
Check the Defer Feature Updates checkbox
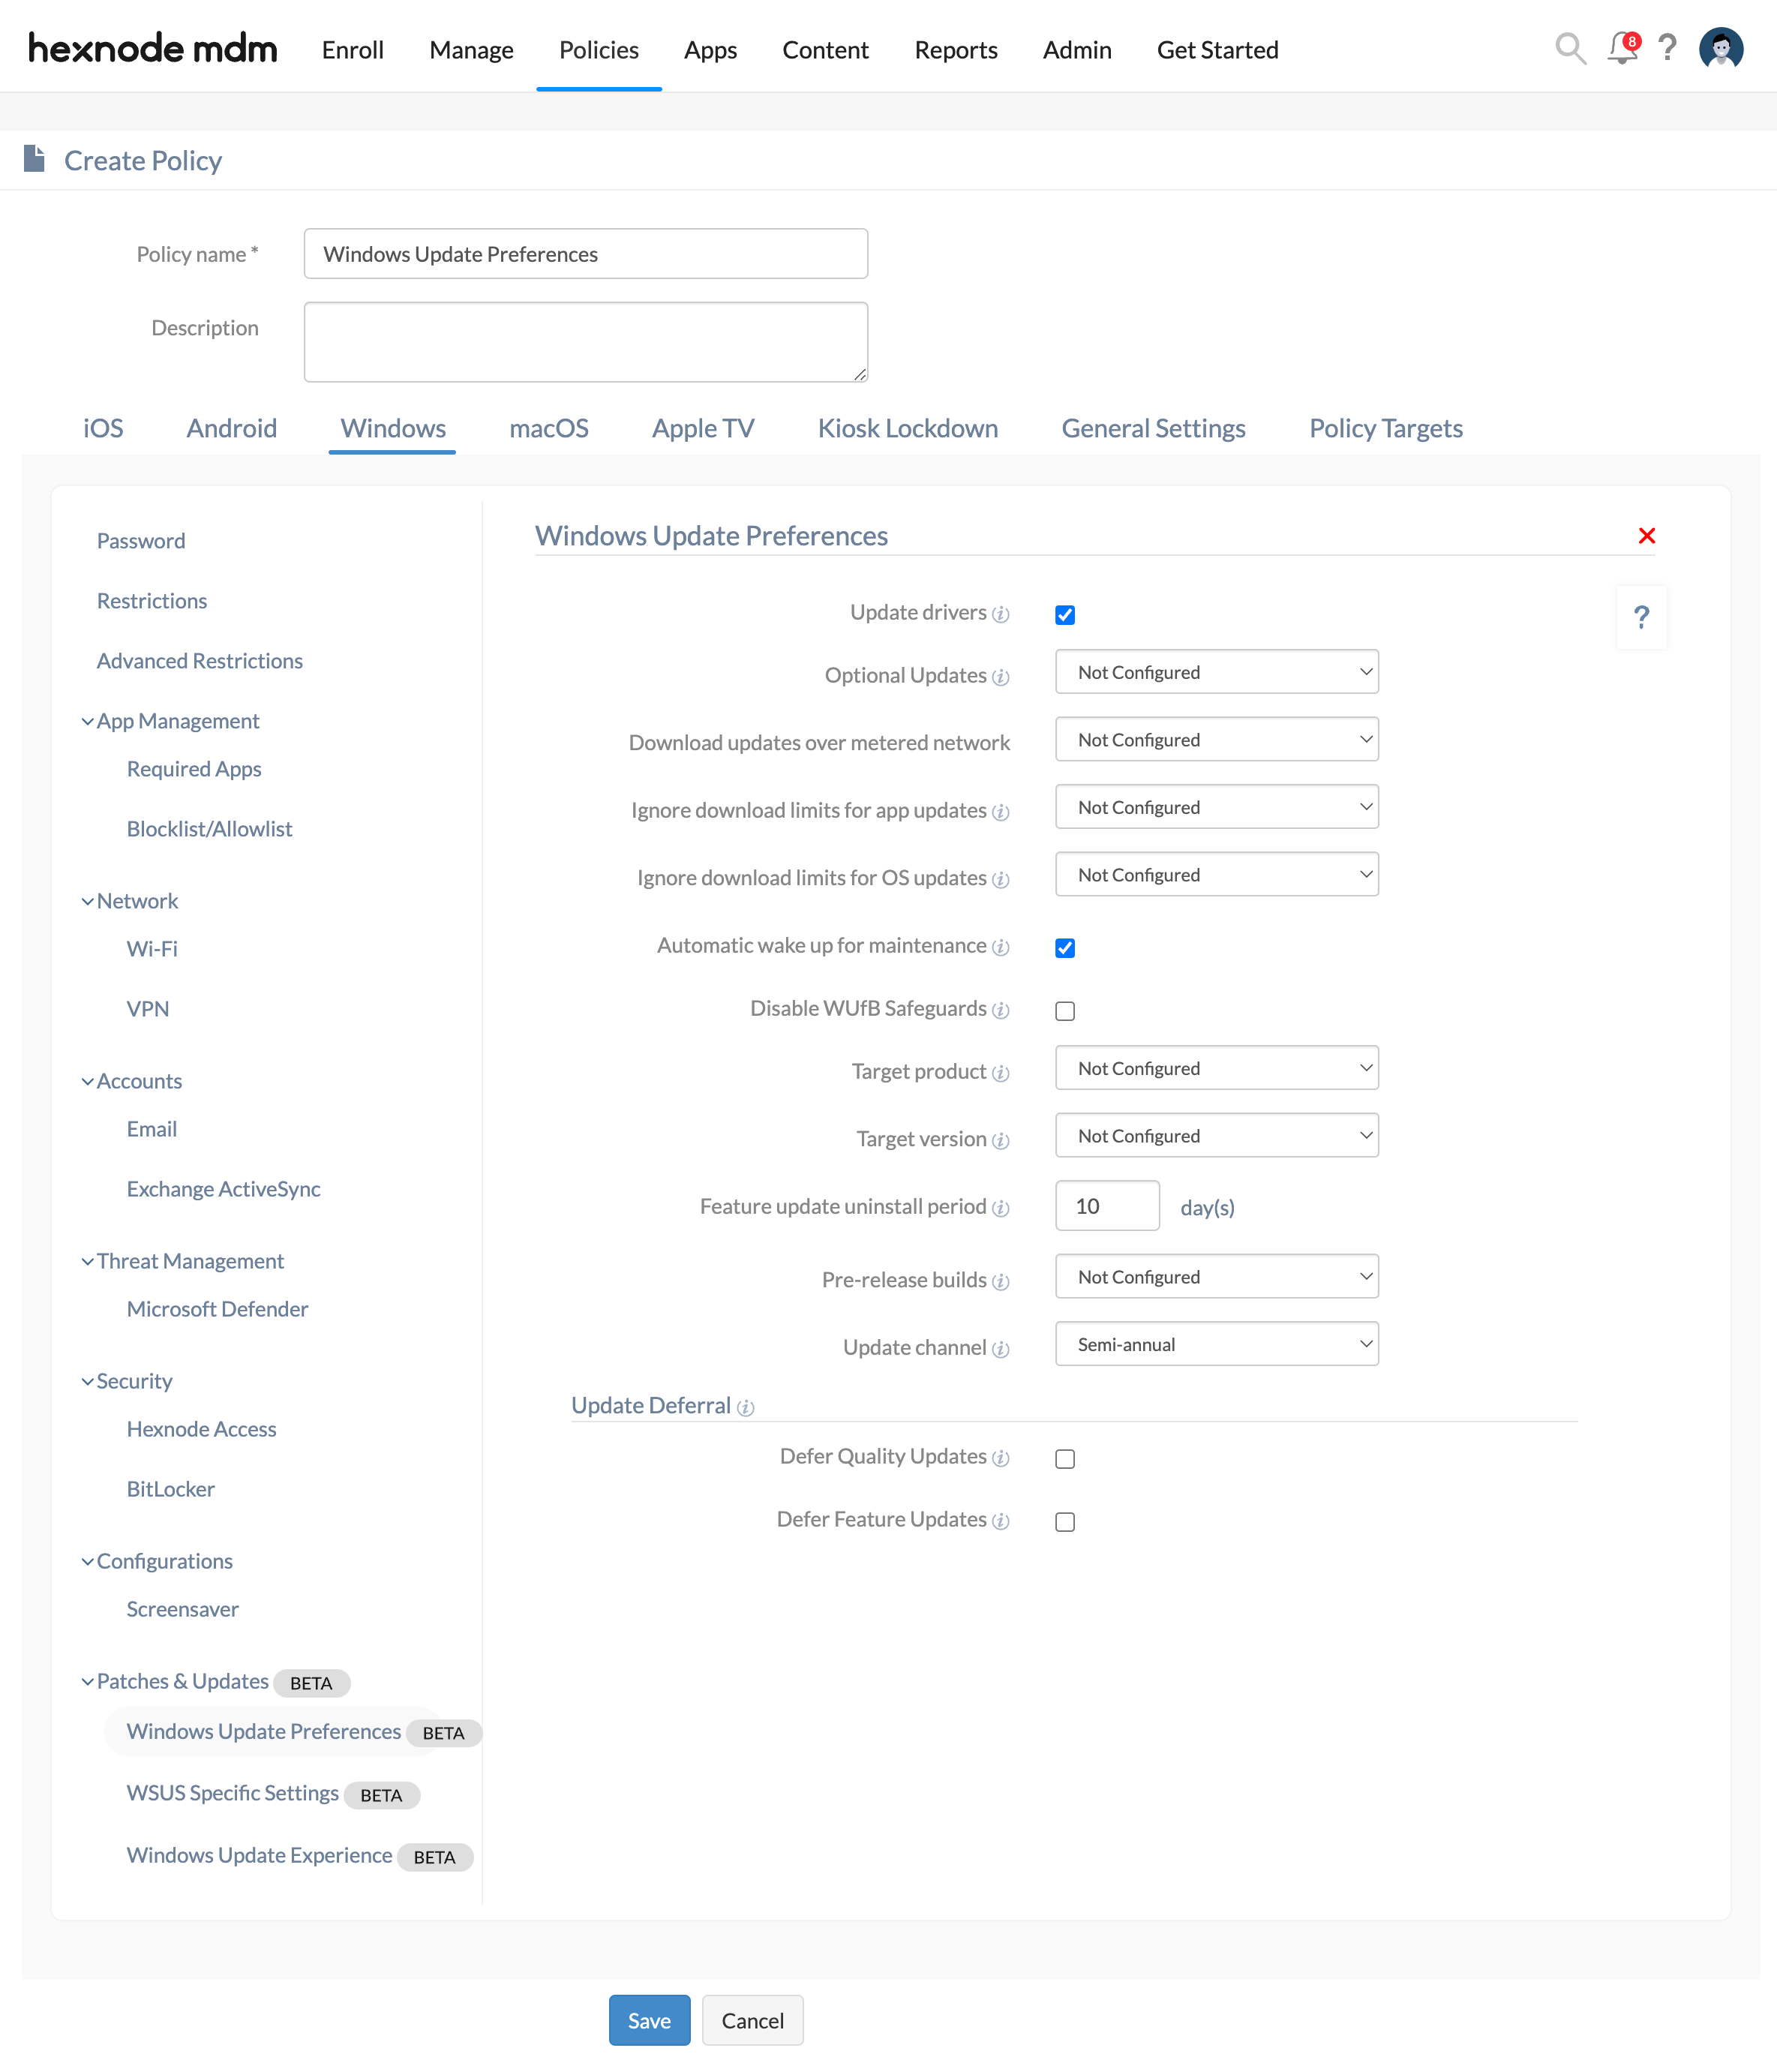coord(1065,1521)
